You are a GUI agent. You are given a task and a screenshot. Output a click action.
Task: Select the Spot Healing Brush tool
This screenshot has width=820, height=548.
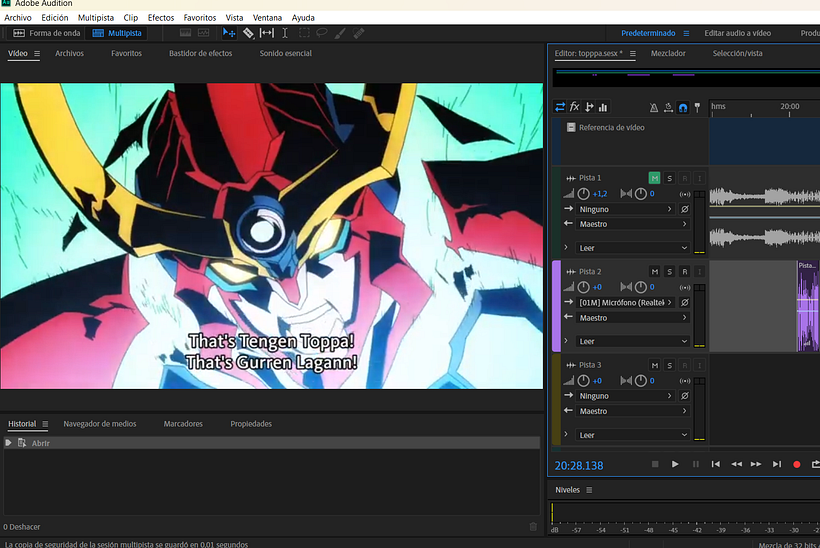[359, 33]
